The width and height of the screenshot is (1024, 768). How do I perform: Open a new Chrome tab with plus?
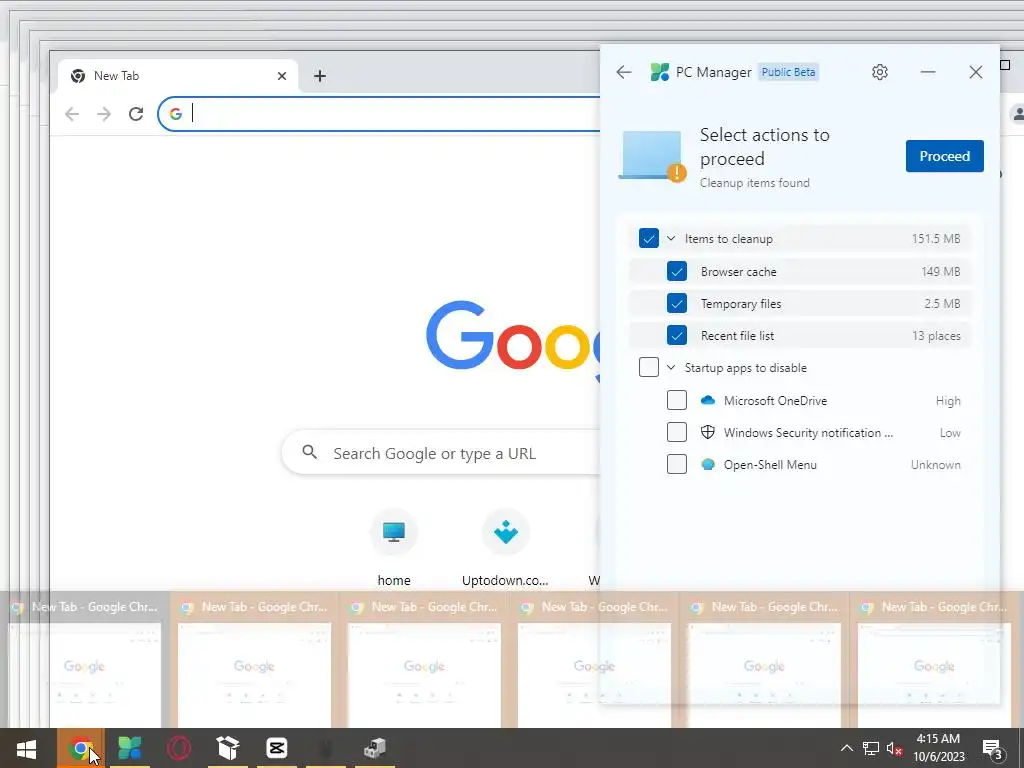click(319, 76)
